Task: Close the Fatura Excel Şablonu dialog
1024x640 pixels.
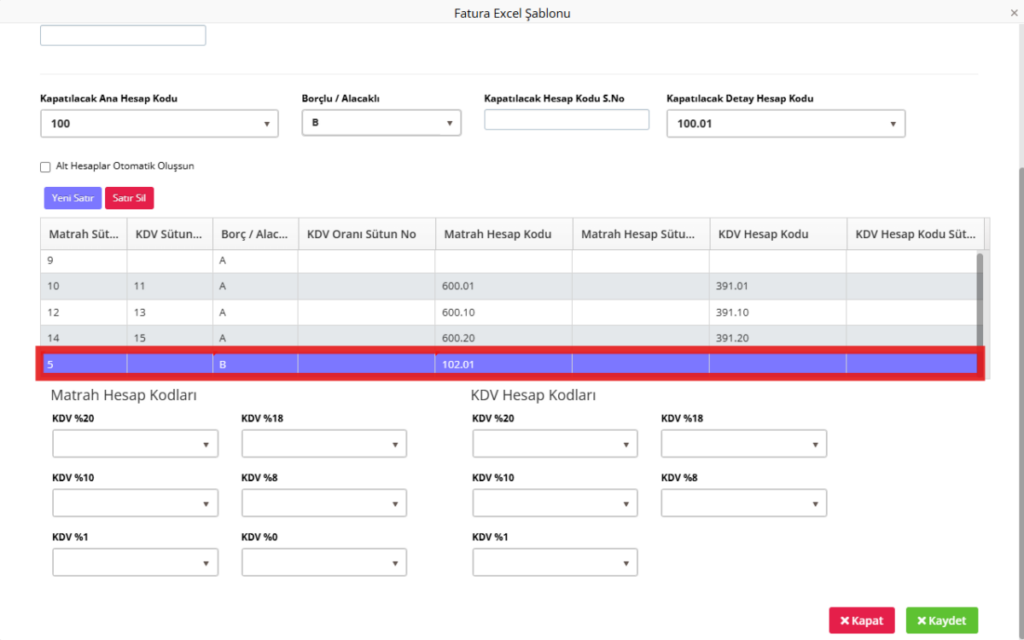Action: [1014, 13]
